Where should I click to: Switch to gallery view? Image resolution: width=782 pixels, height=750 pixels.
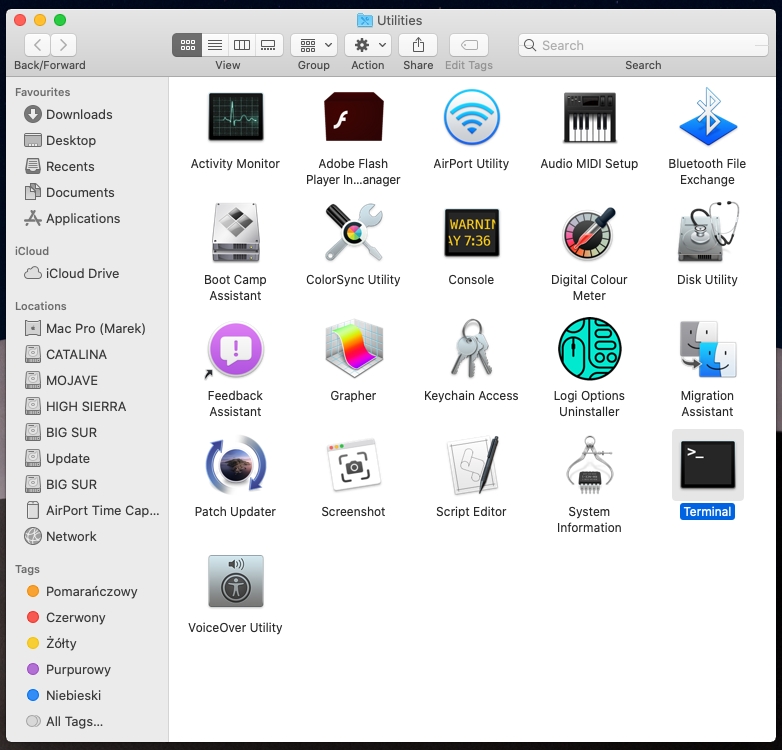click(269, 45)
